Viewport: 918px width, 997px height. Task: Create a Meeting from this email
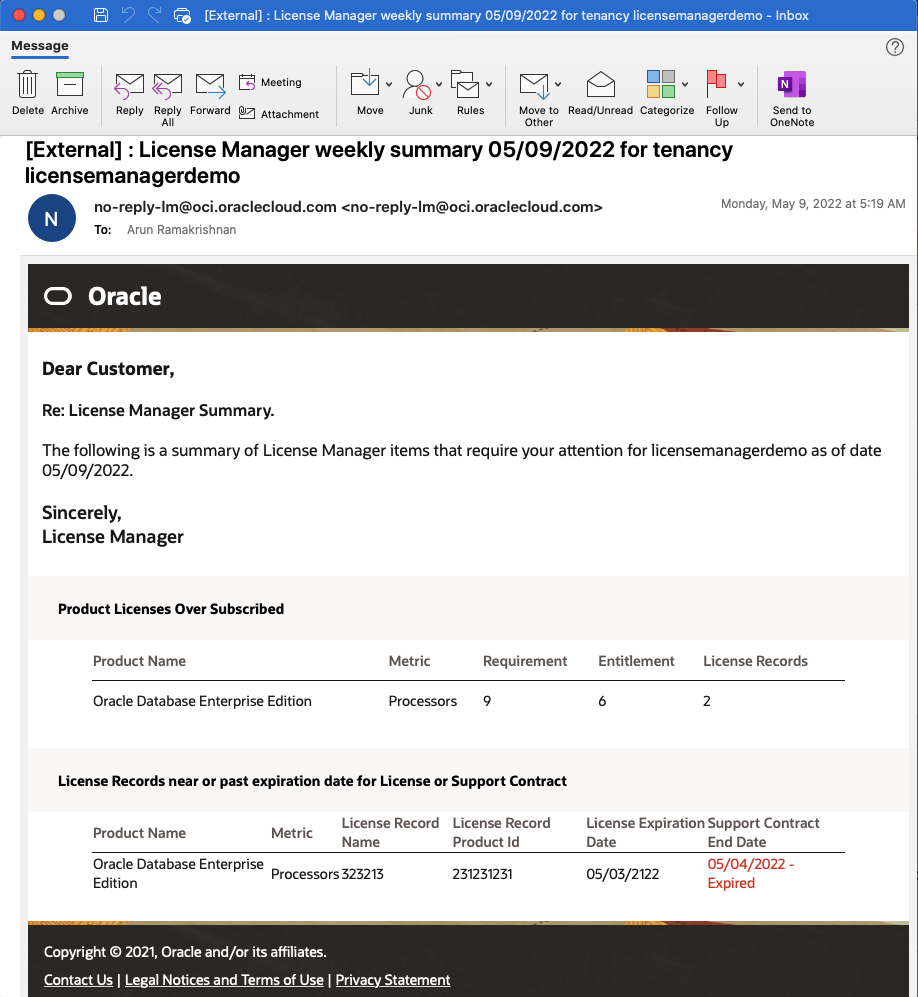click(x=270, y=82)
